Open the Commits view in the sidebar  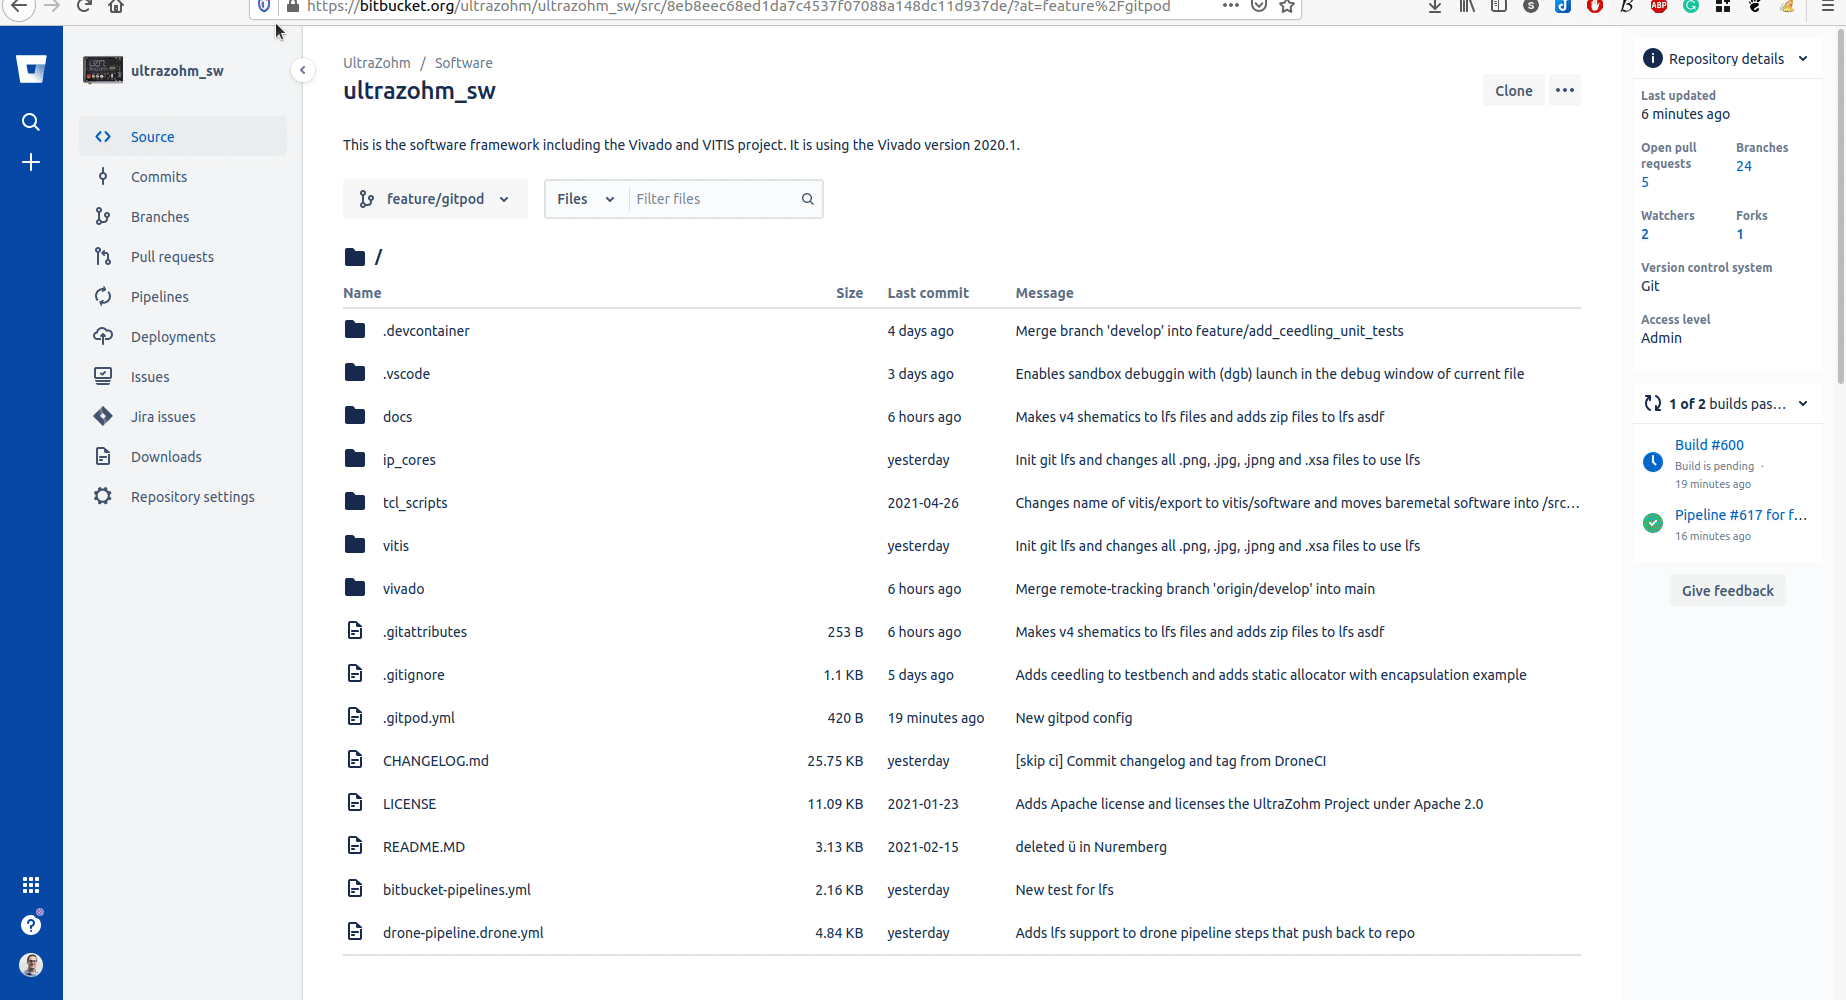(157, 176)
